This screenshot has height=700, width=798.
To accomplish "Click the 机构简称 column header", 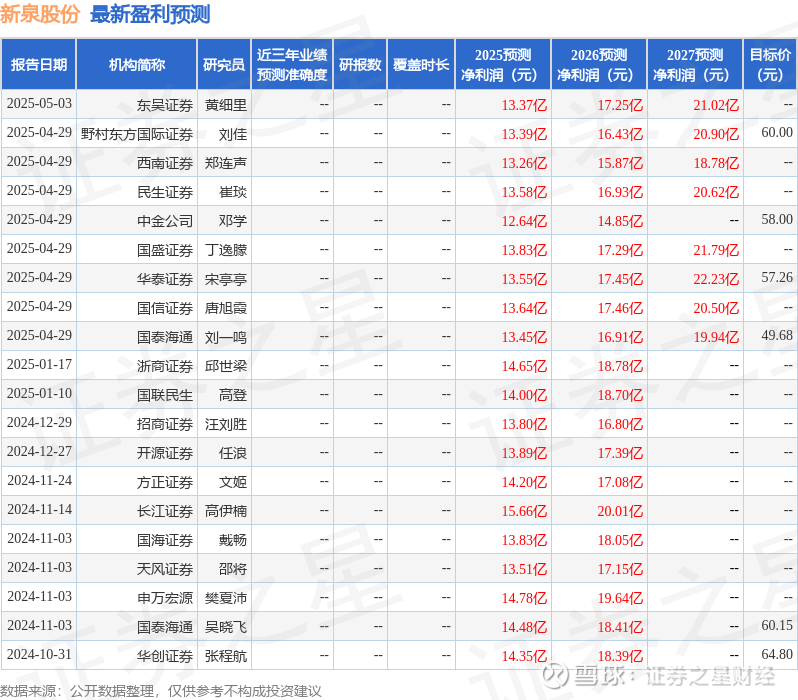I will point(136,65).
